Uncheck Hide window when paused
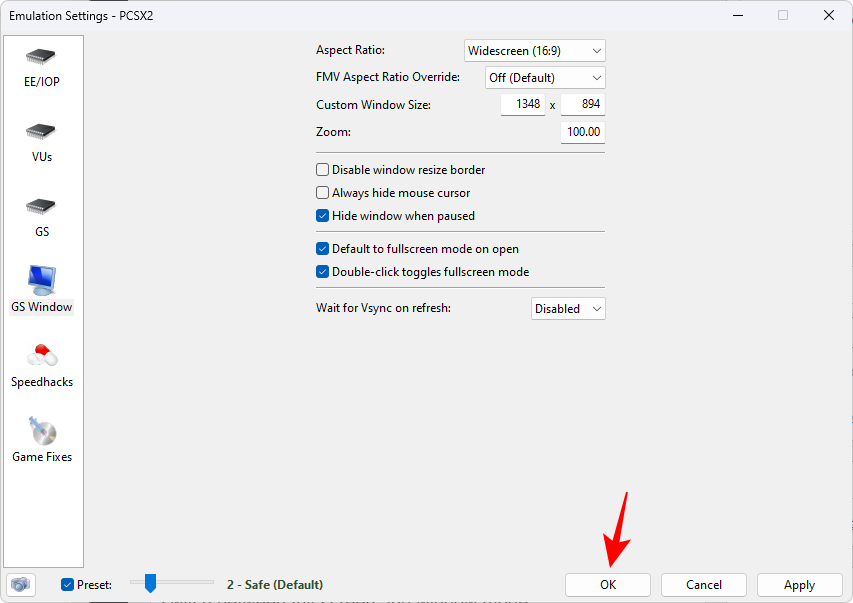This screenshot has height=603, width=853. coord(323,216)
